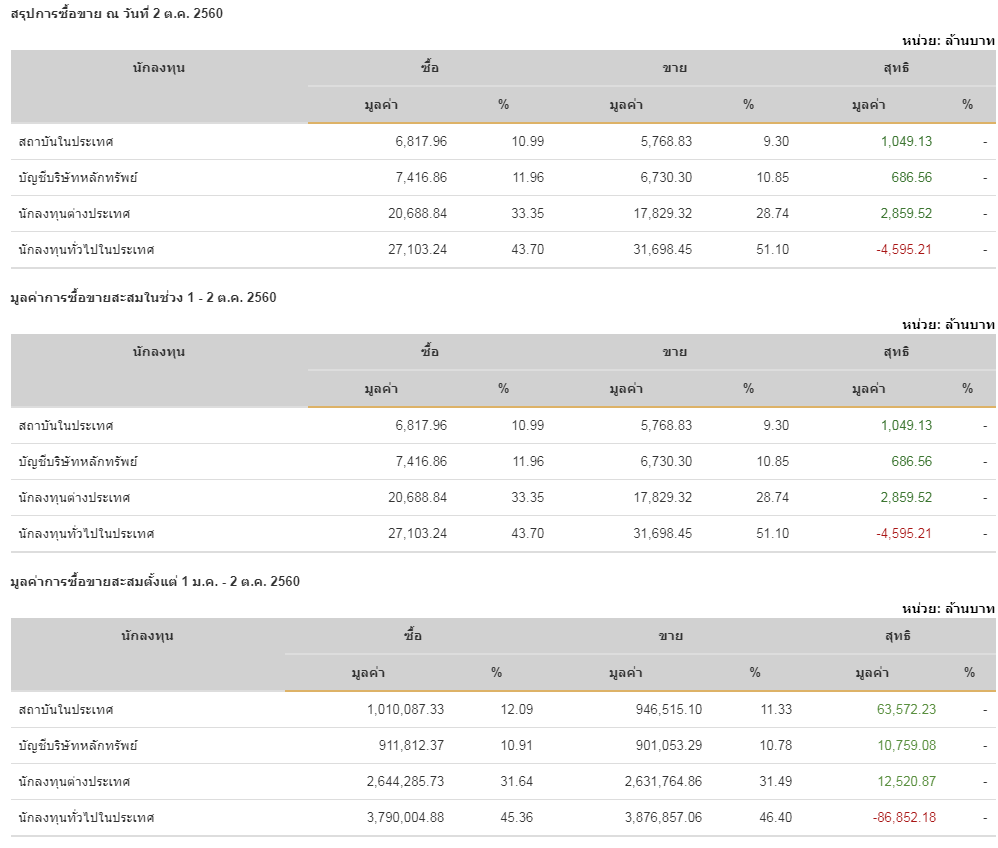
Task: Click the sell value 3,876,857.06
Action: (x=663, y=817)
